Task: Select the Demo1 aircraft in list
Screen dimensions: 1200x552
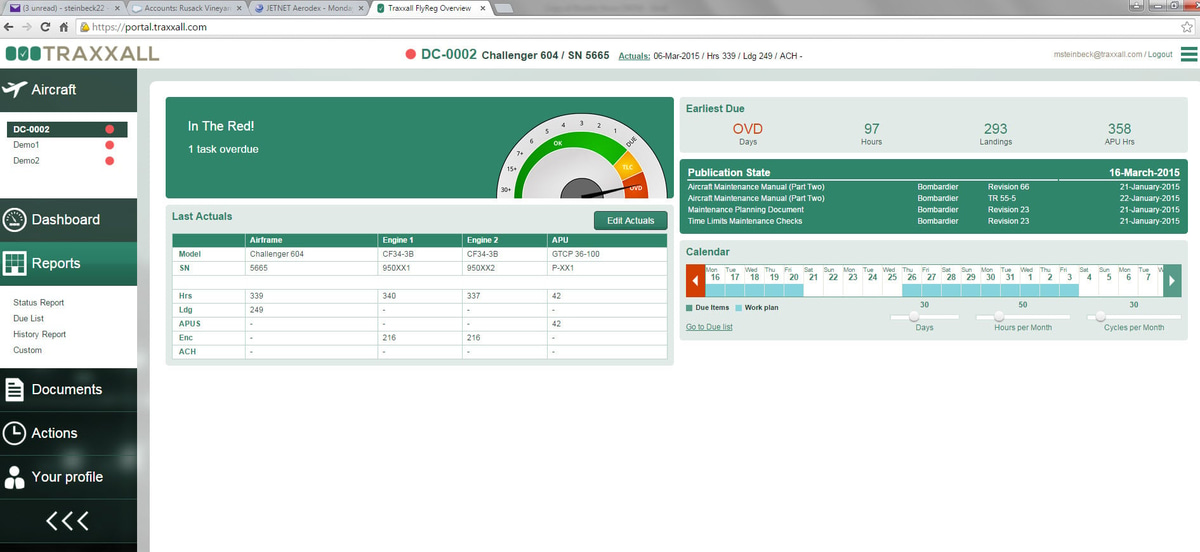Action: tap(26, 145)
